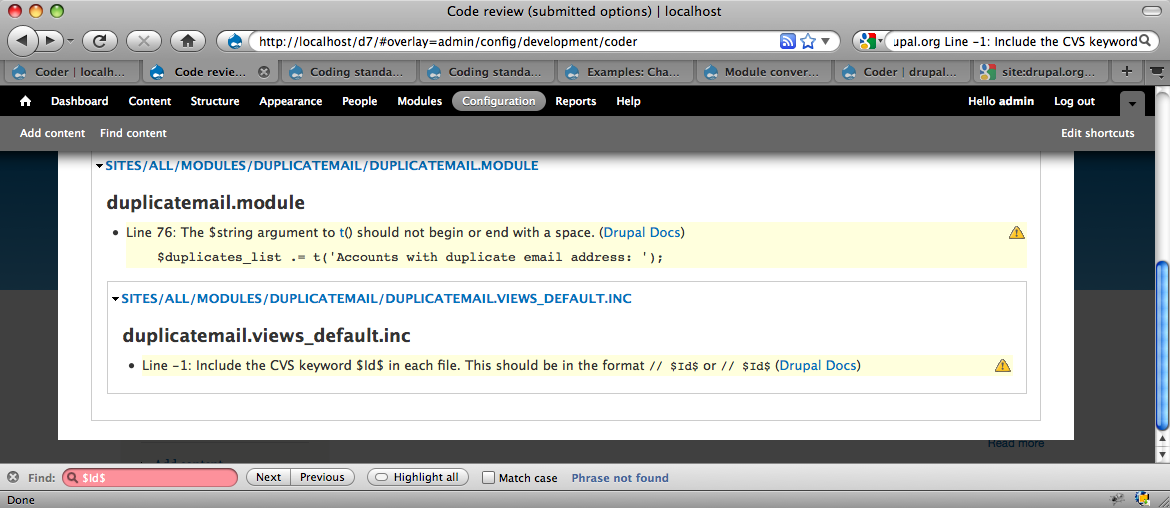The image size is (1170, 508).
Task: Open the Modules admin menu
Action: point(419,101)
